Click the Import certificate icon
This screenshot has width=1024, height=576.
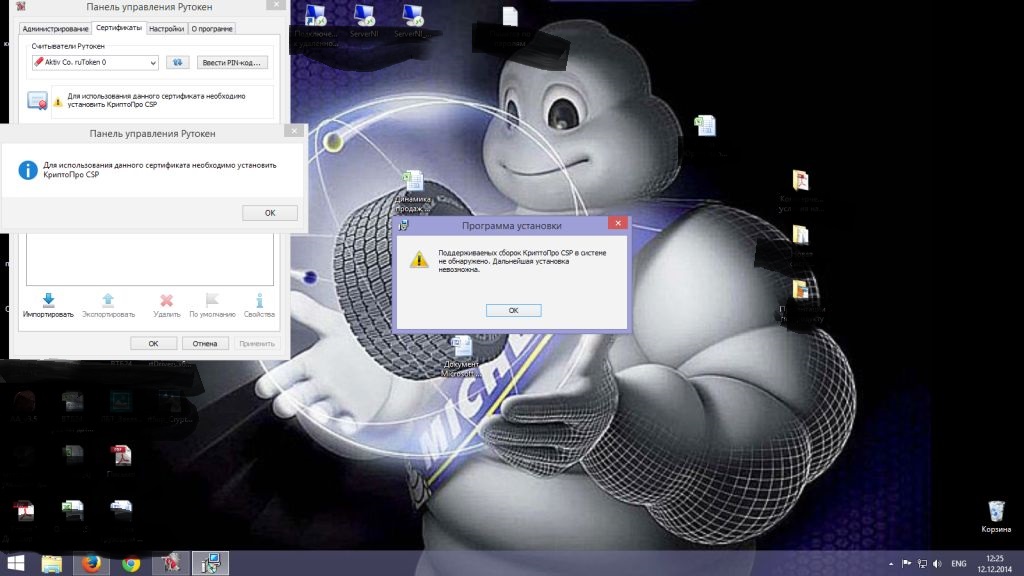click(x=48, y=303)
